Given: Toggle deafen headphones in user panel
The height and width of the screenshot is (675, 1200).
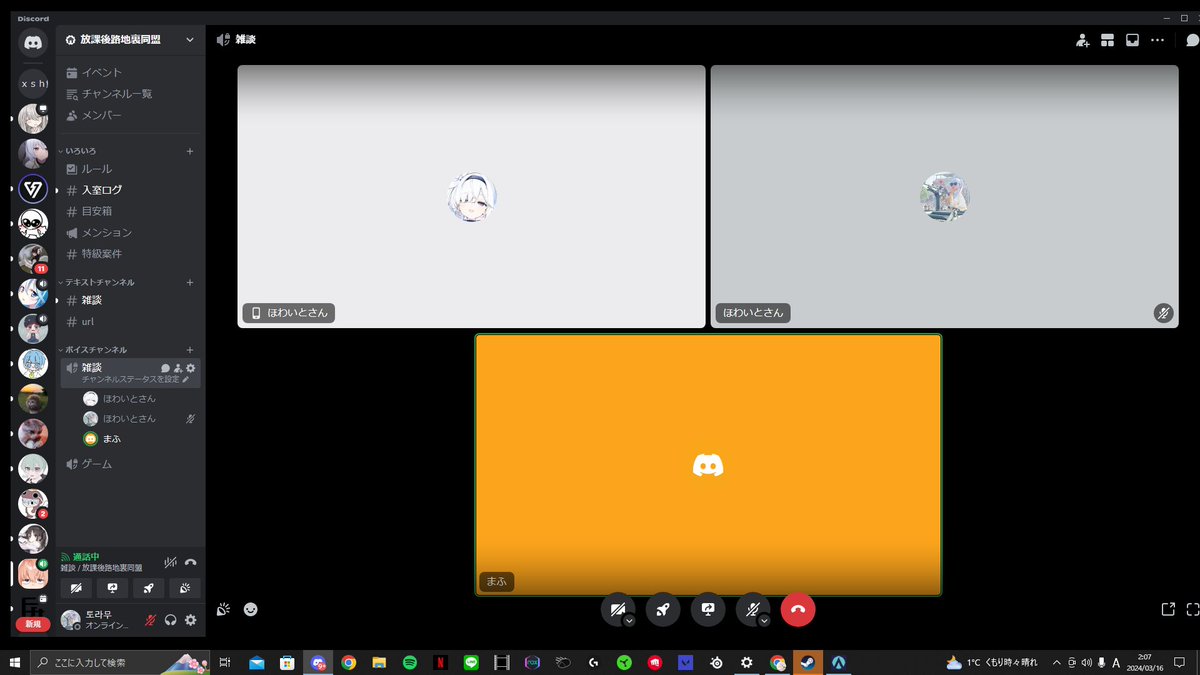Looking at the screenshot, I should click(x=171, y=620).
